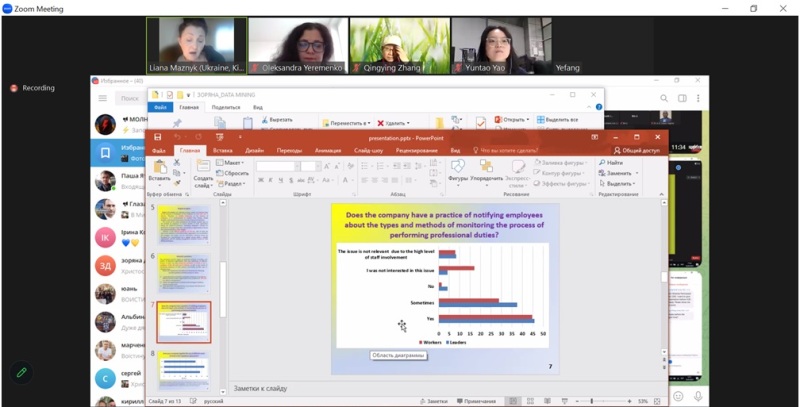Click Примечания button in status bar
The image size is (800, 407).
pos(477,401)
